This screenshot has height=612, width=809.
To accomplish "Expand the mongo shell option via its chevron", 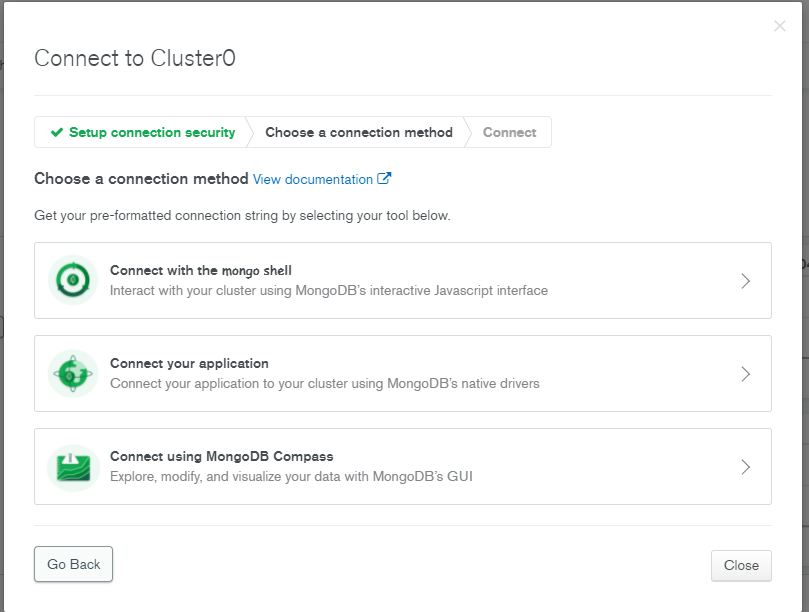I will (745, 281).
